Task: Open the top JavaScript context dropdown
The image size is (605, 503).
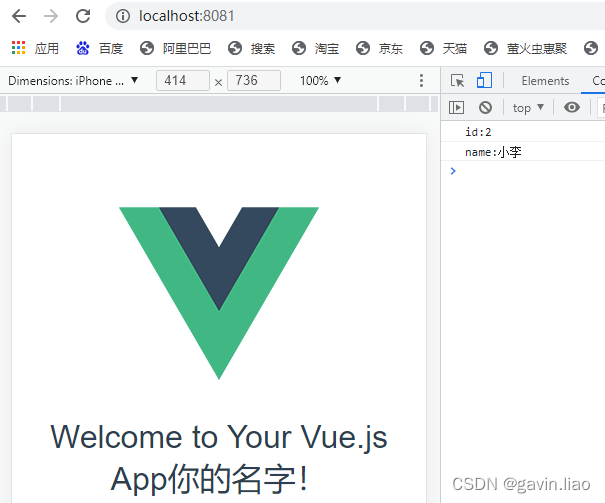Action: tap(528, 108)
